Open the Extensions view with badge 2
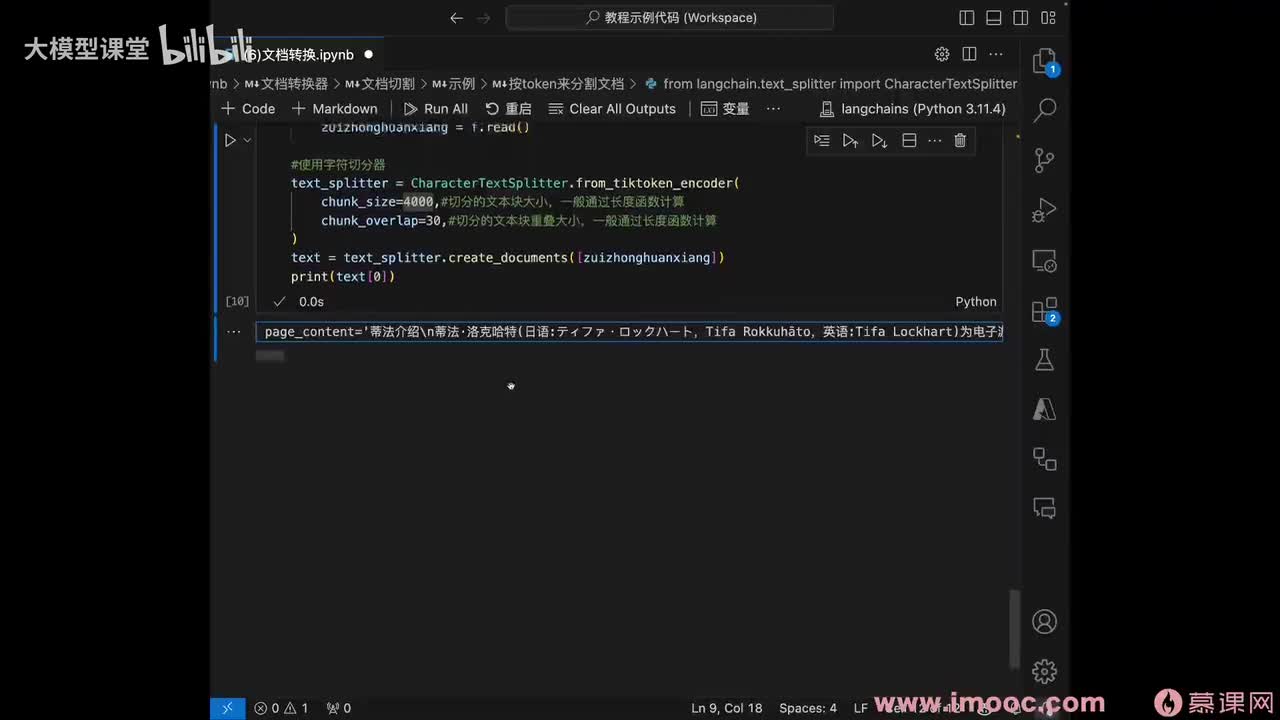The height and width of the screenshot is (720, 1280). click(x=1044, y=310)
